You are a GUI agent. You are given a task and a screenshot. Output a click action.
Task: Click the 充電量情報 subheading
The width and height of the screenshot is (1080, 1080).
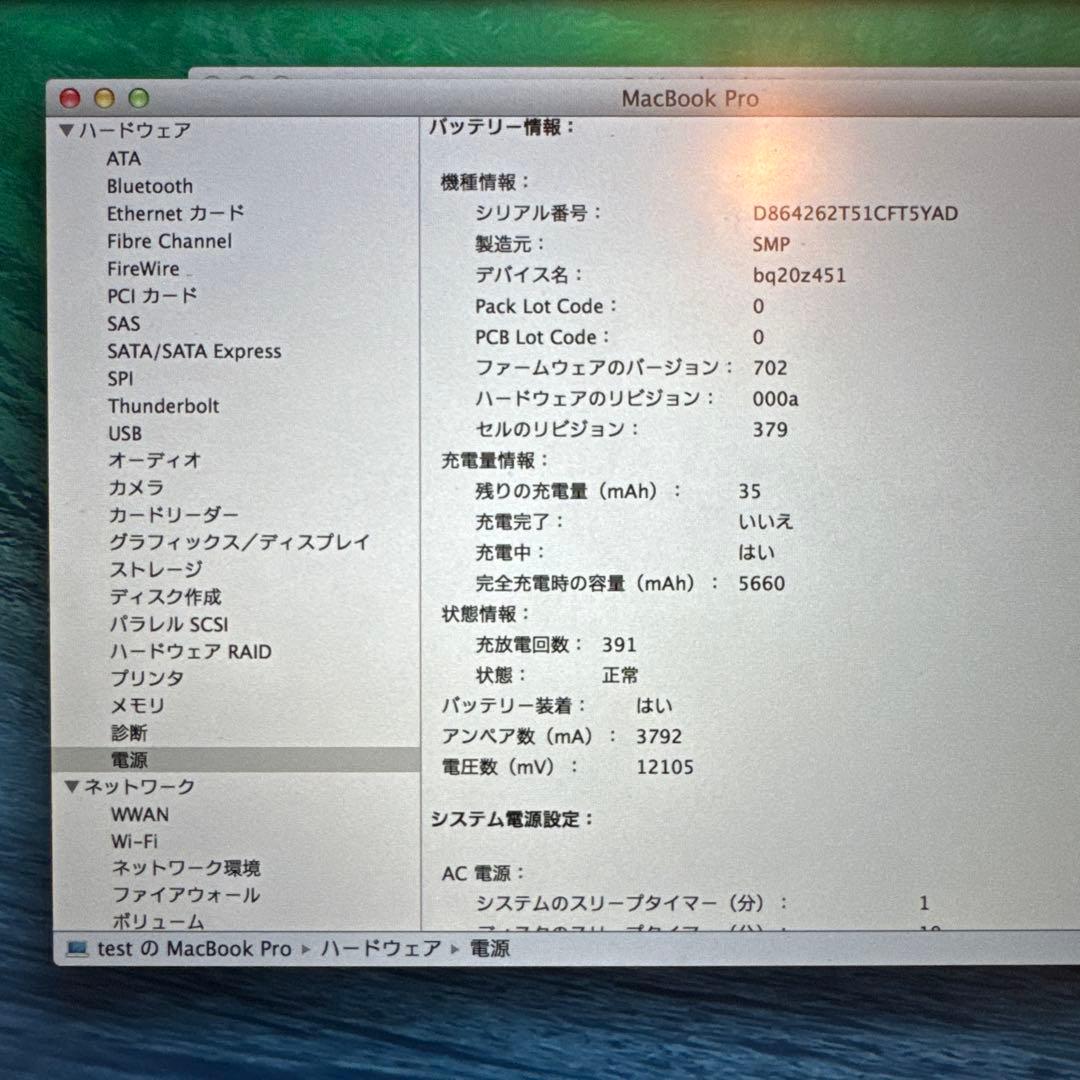tap(495, 460)
